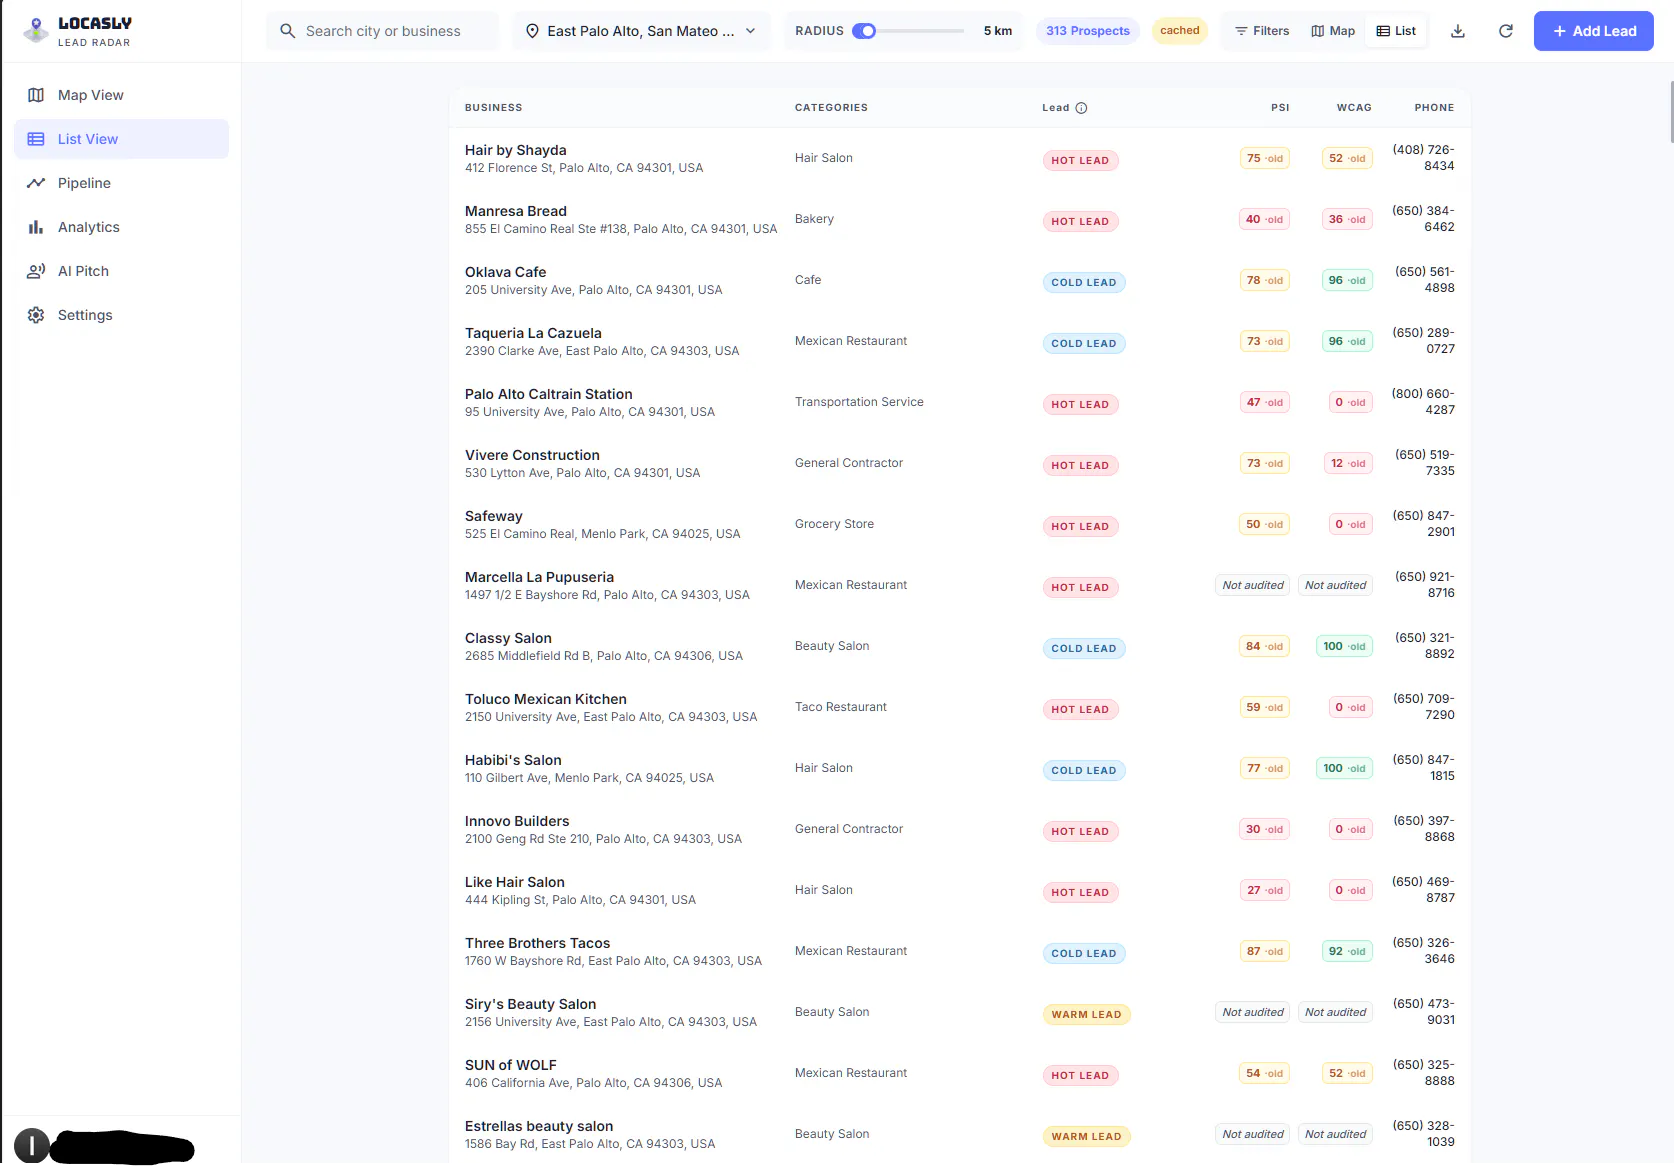Click PSI score 75 for Hair by Shayda

[x=1265, y=158]
